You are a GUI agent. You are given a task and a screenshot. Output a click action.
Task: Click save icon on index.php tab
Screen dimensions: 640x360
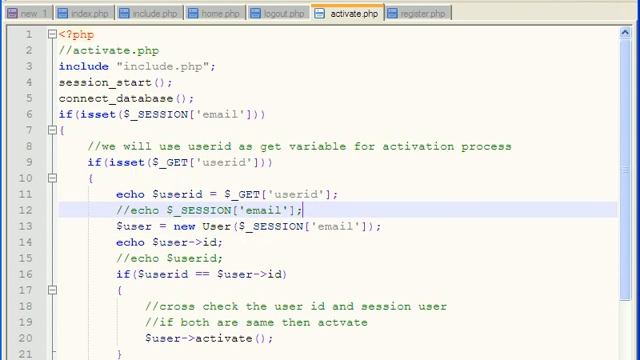(62, 13)
